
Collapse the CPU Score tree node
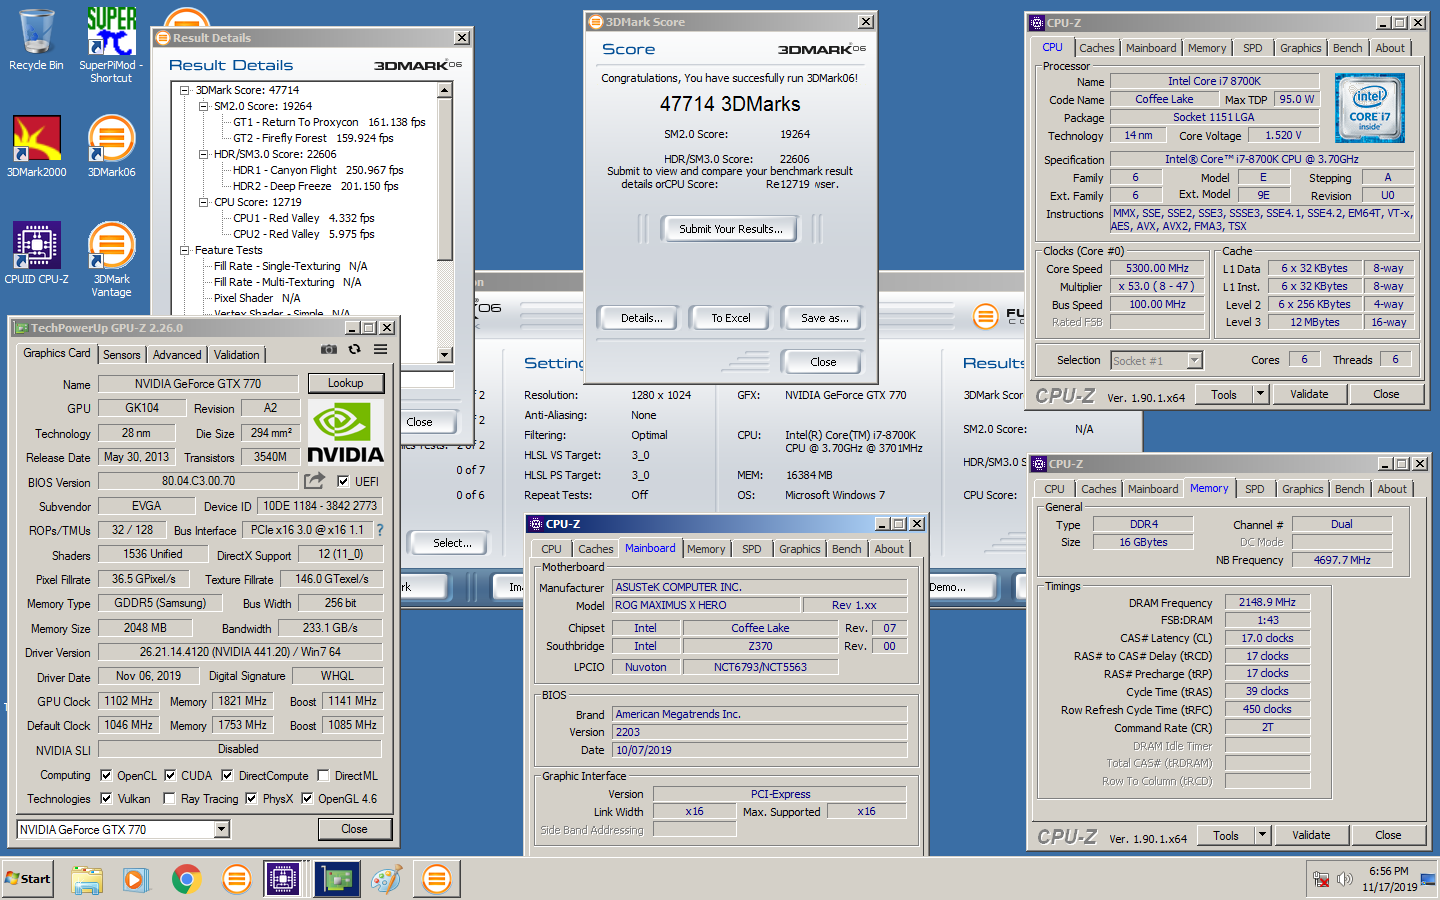pos(203,202)
